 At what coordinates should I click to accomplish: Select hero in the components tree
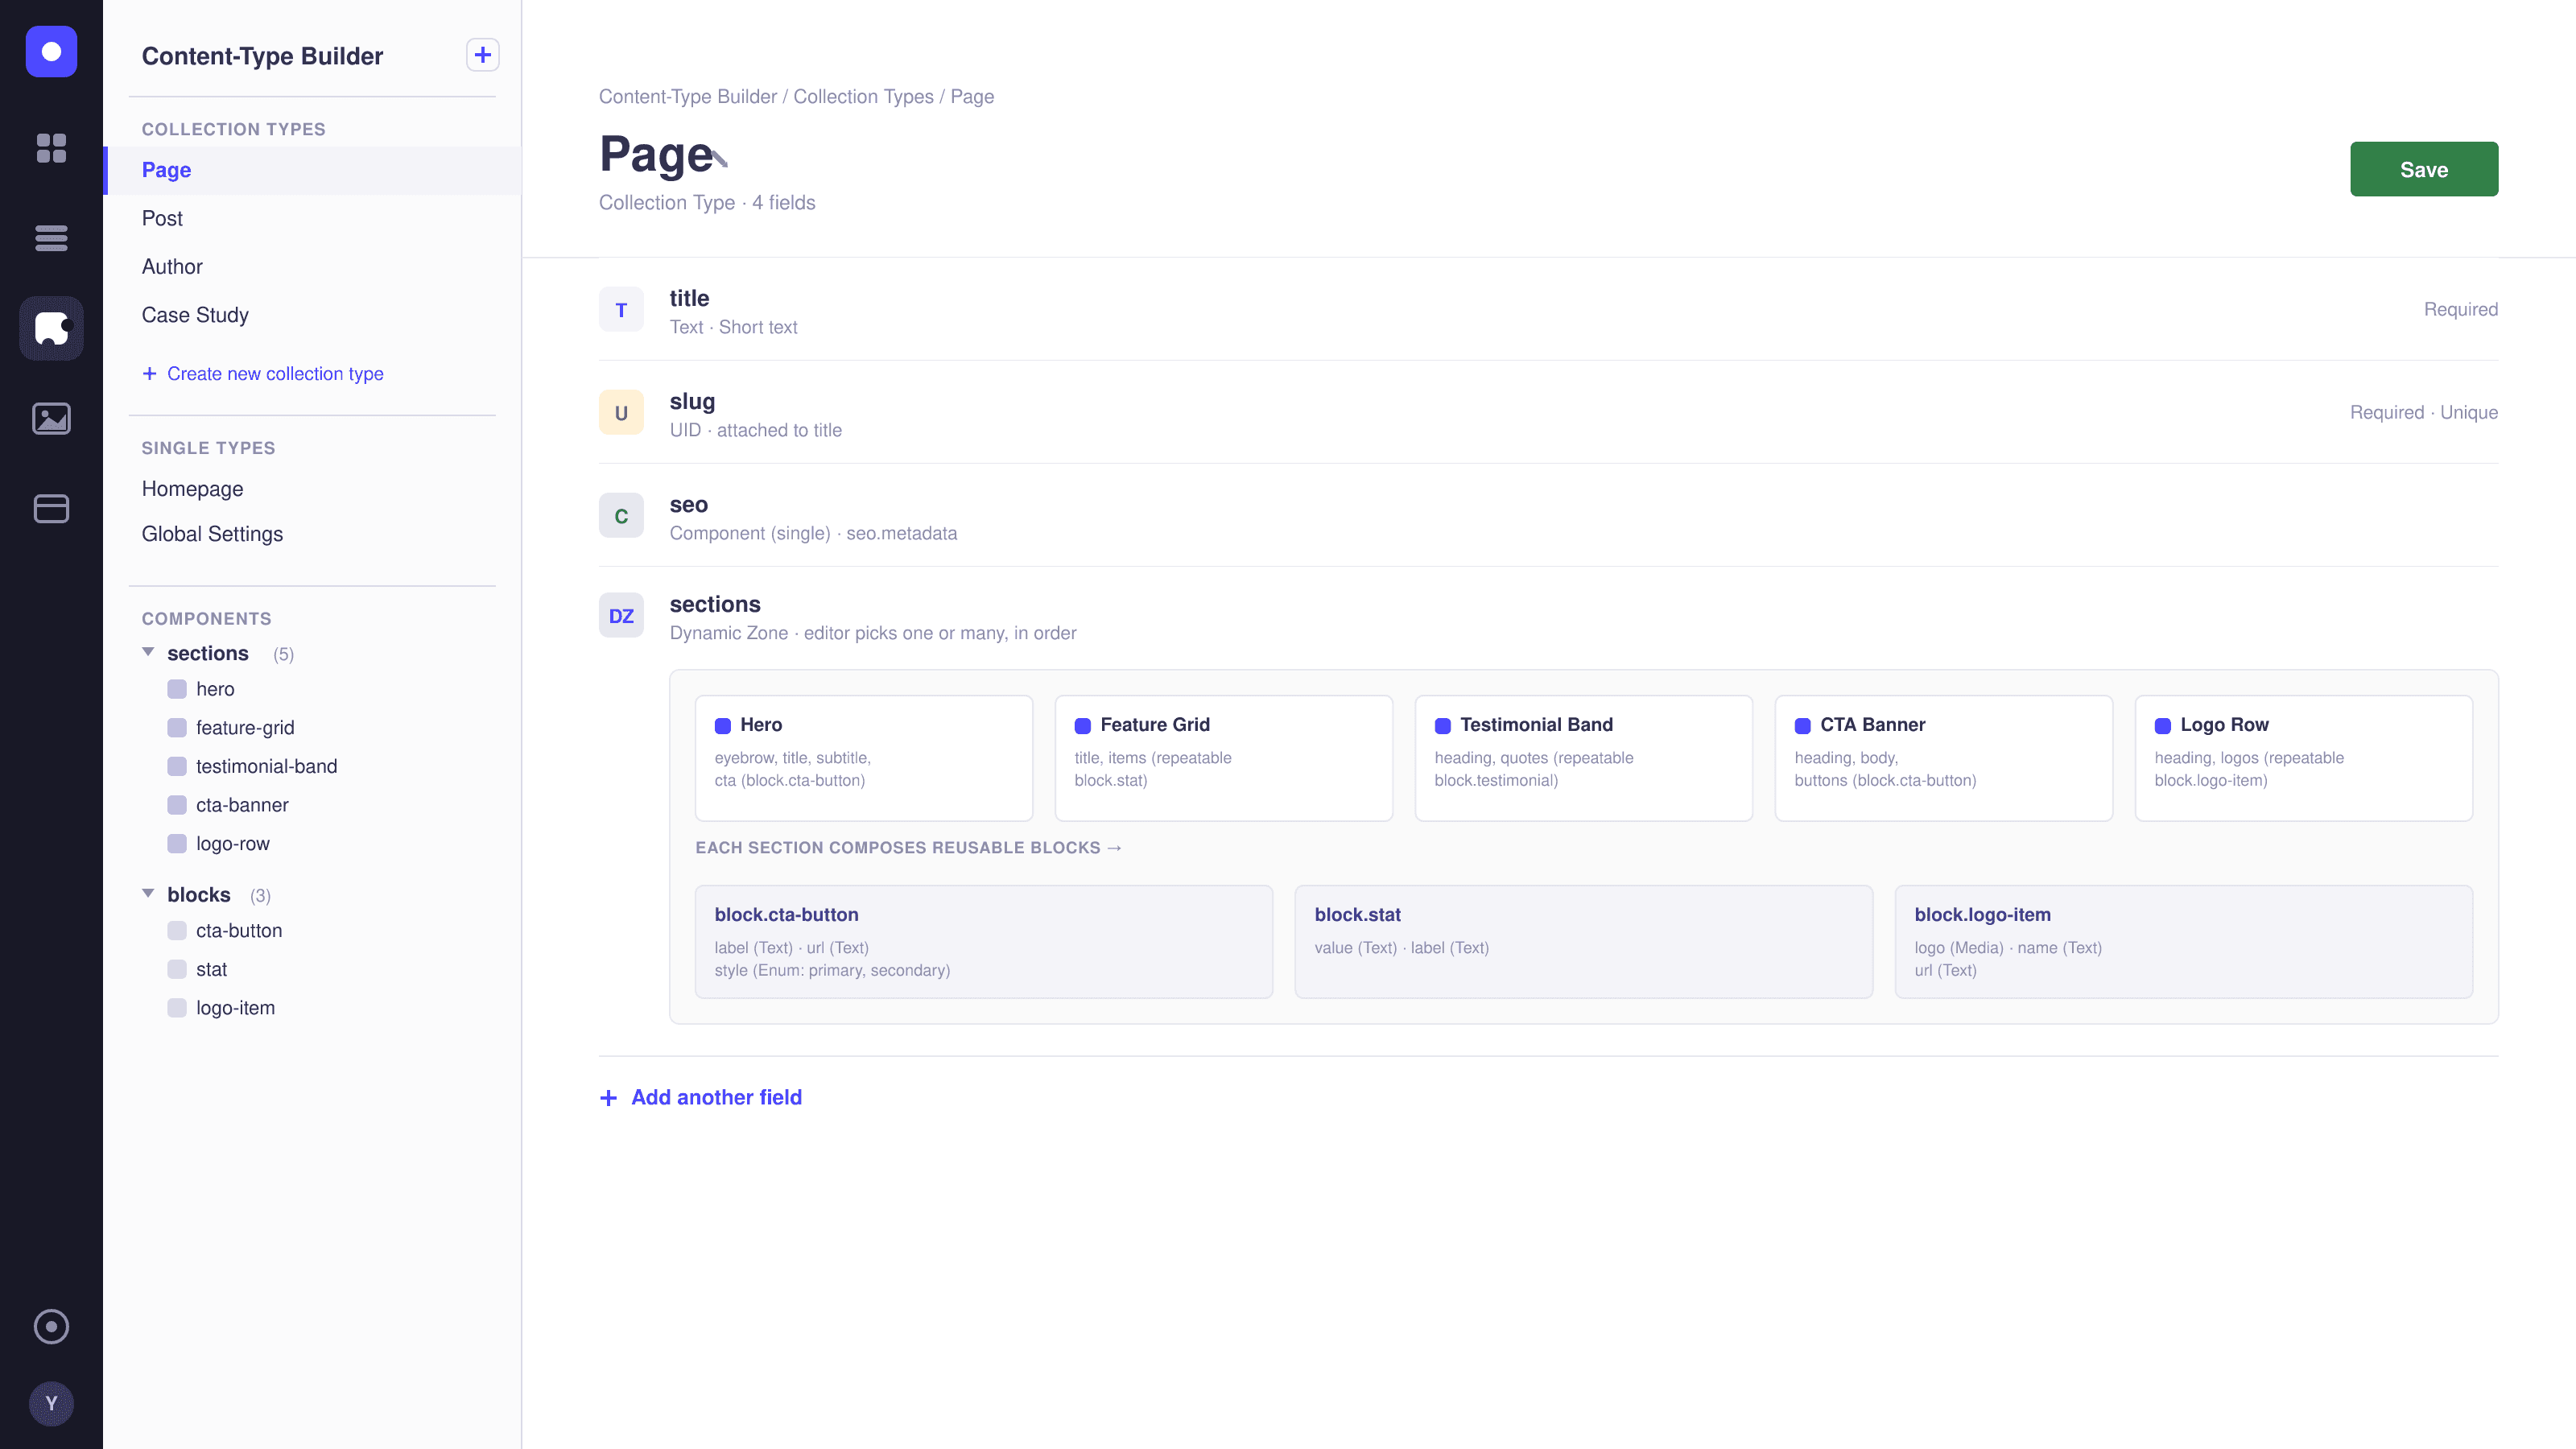(x=215, y=689)
